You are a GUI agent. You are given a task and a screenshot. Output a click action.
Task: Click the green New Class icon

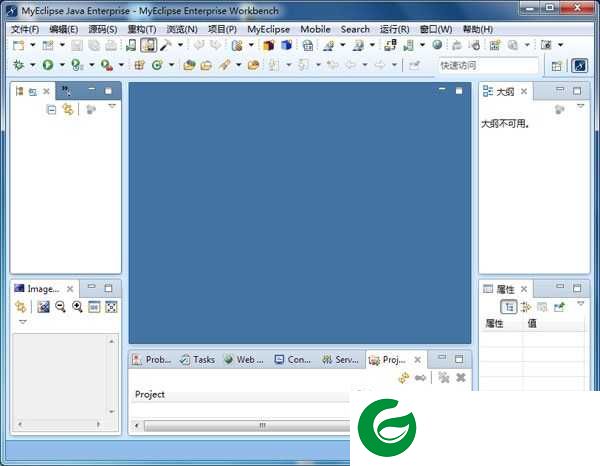pos(157,65)
